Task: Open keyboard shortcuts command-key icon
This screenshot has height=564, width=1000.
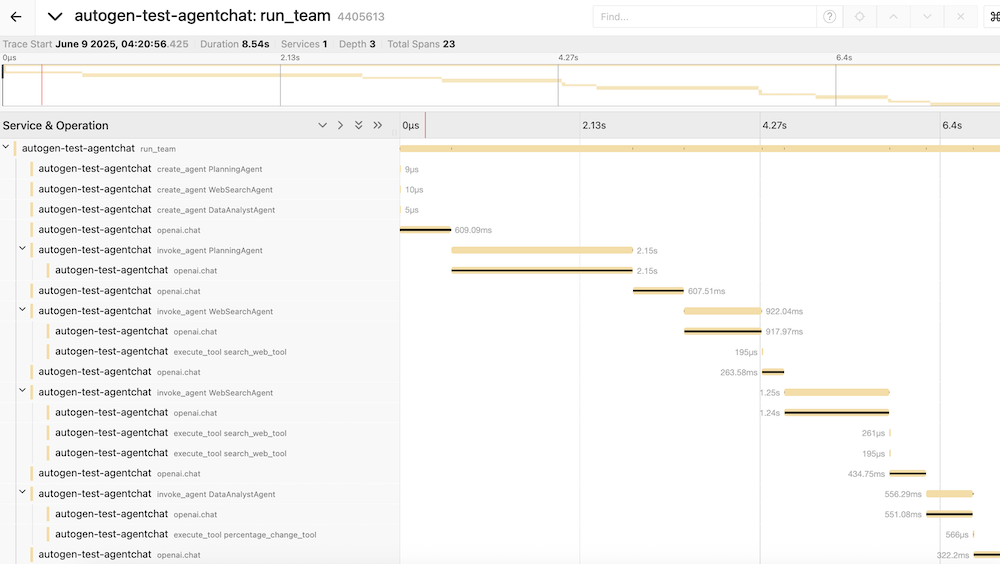Action: tap(994, 17)
